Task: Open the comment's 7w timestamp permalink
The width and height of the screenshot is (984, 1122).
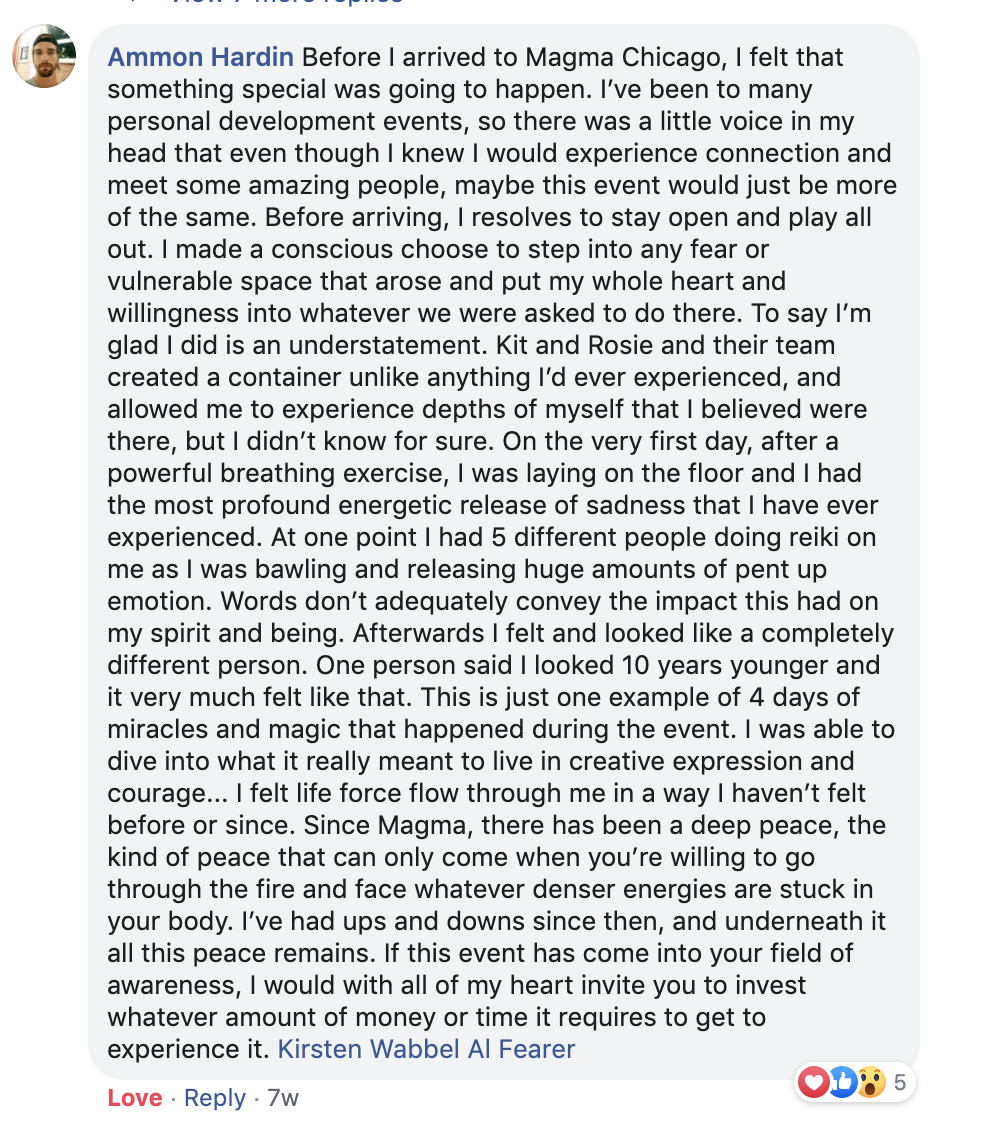Action: click(x=283, y=1098)
